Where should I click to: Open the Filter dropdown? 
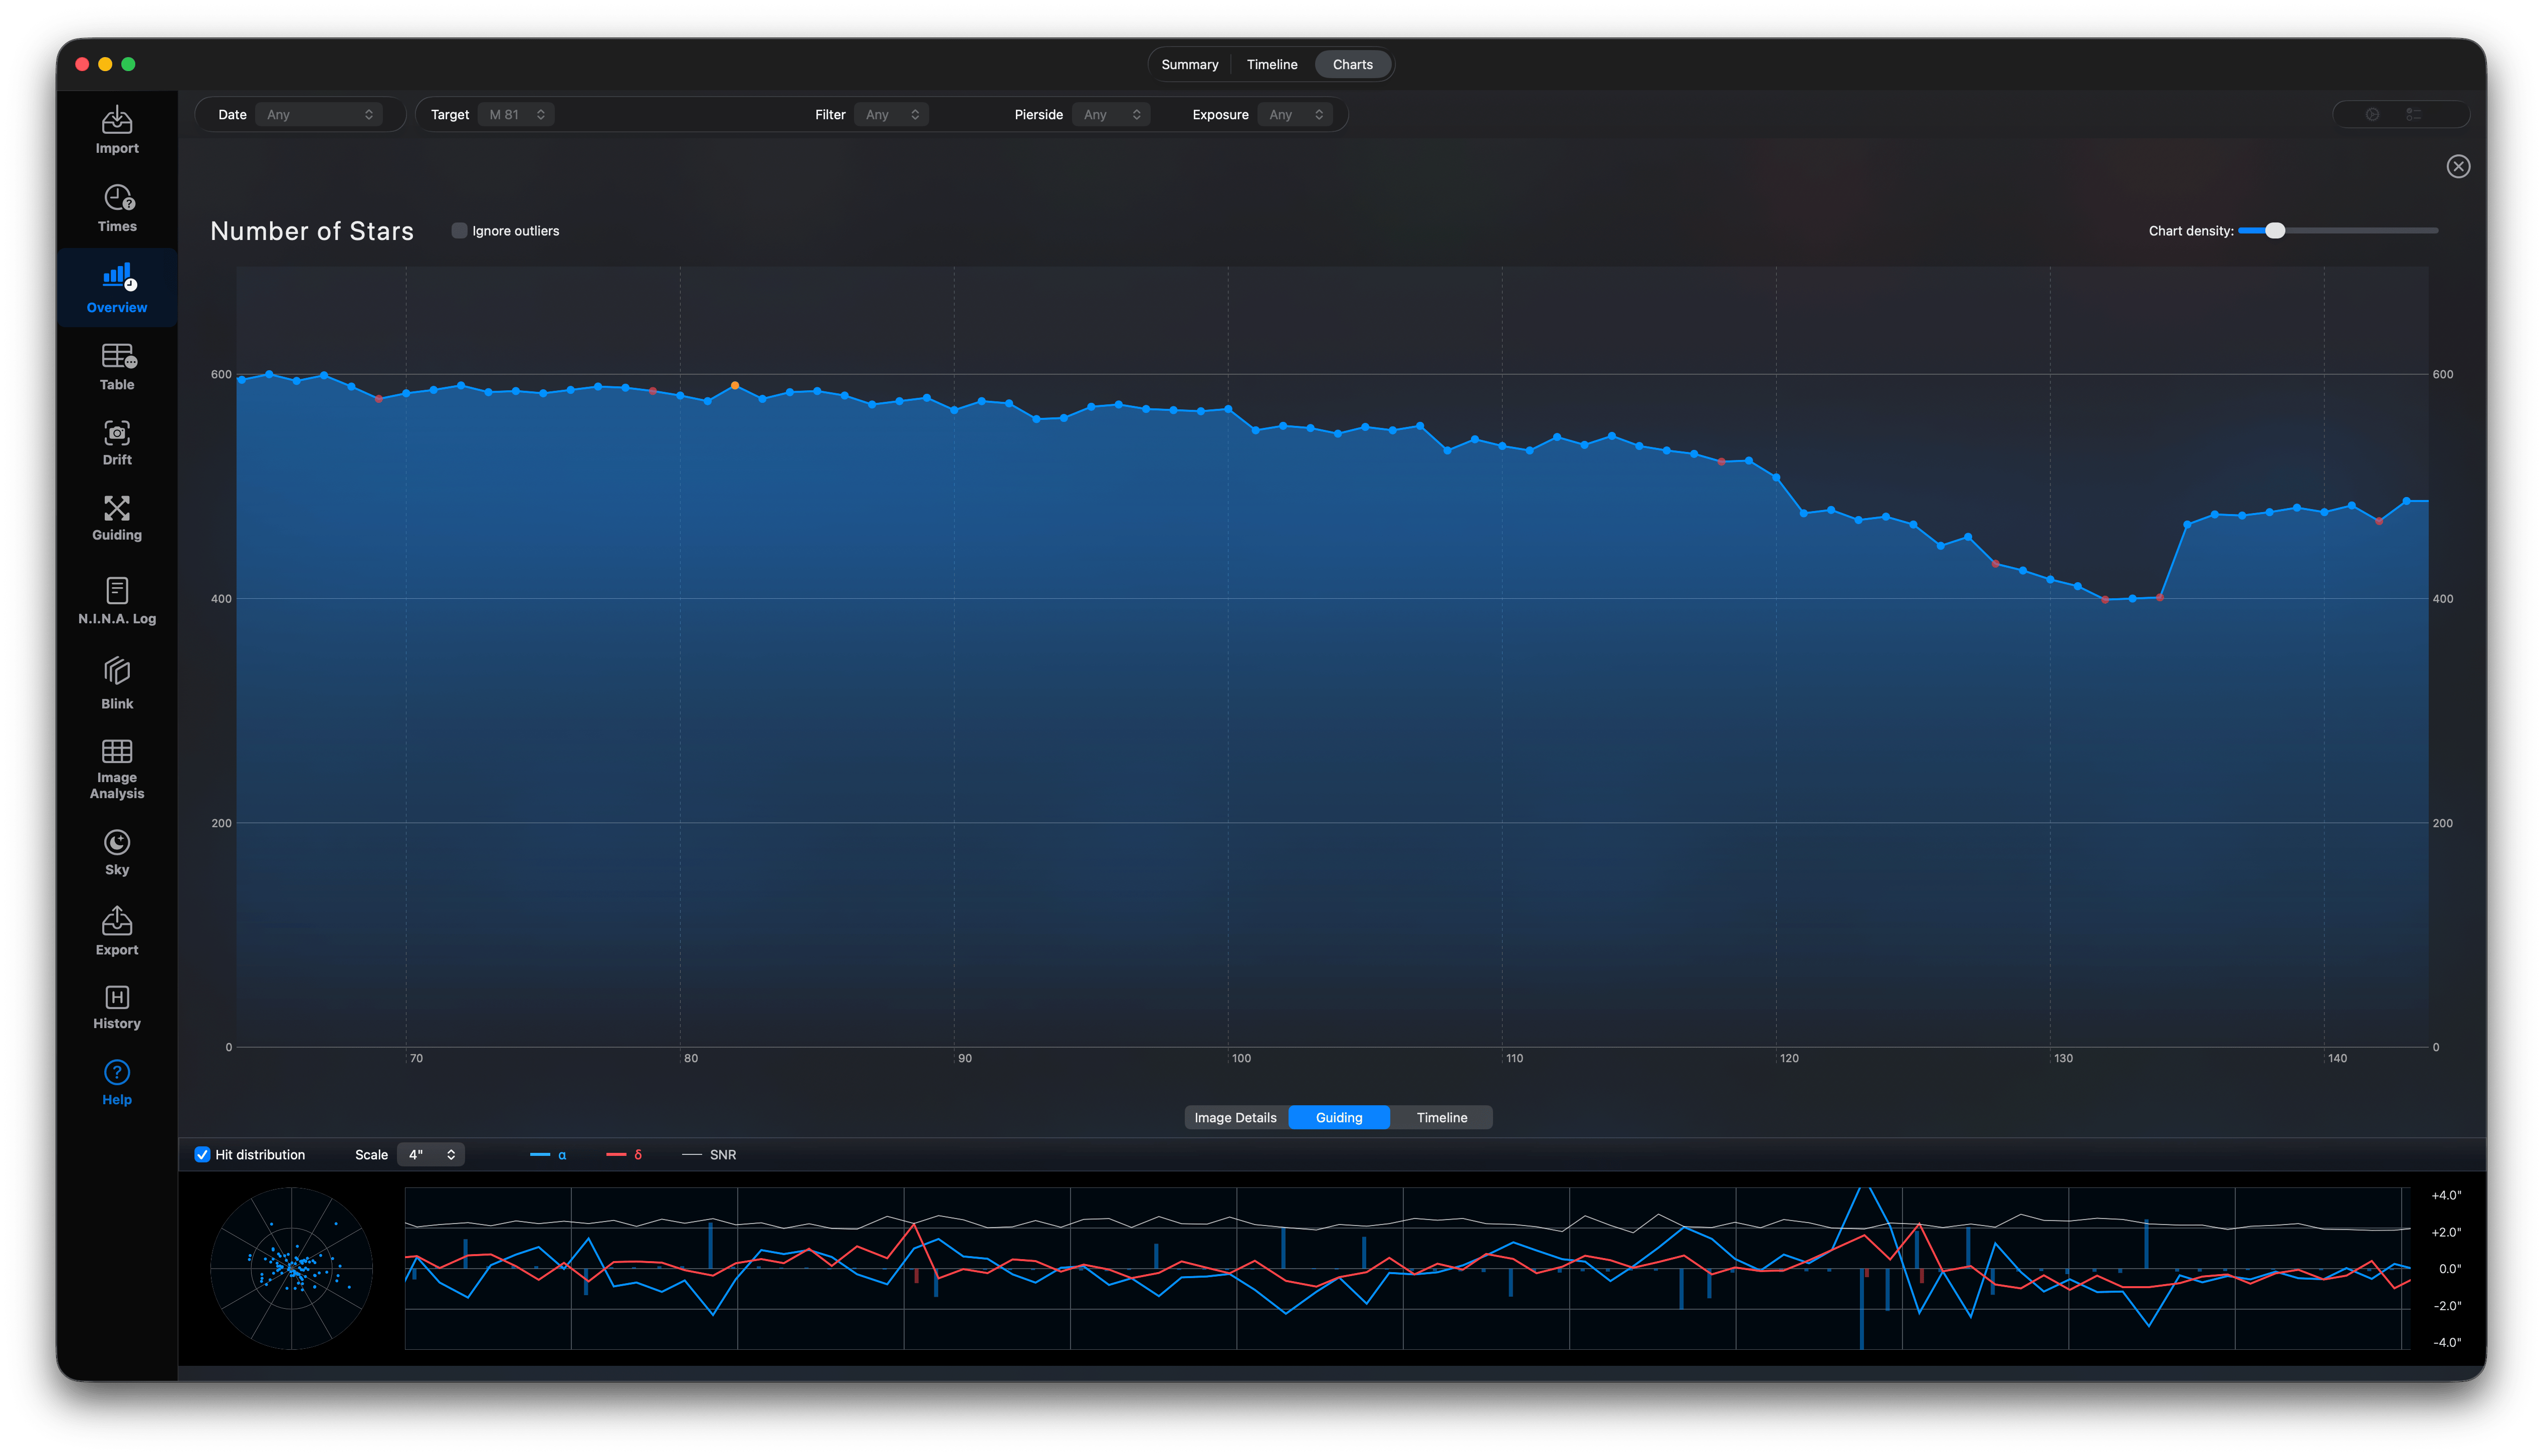point(892,115)
